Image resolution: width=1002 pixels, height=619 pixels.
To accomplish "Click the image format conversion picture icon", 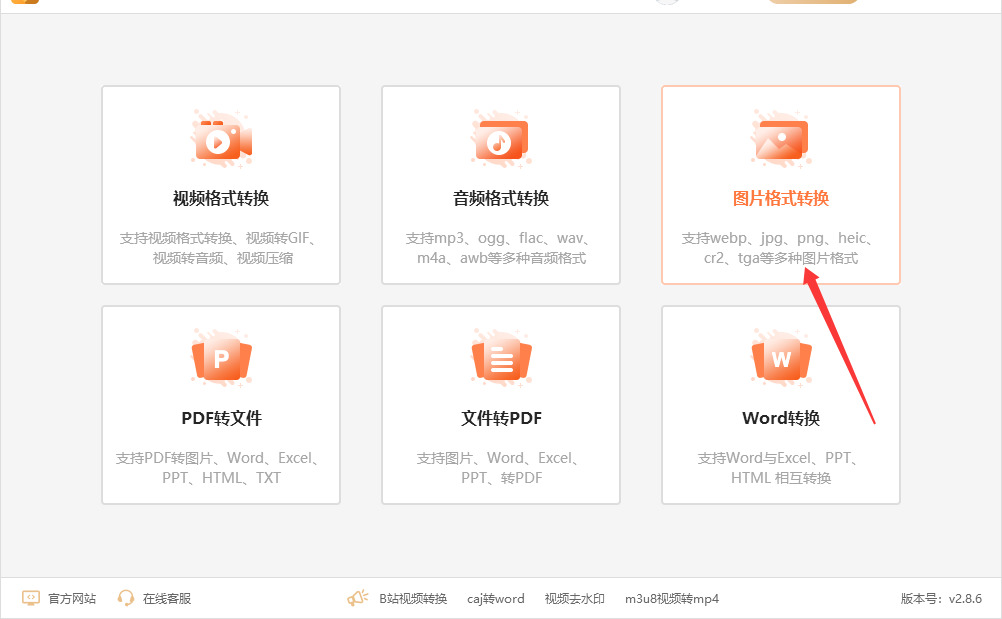I will coord(781,139).
